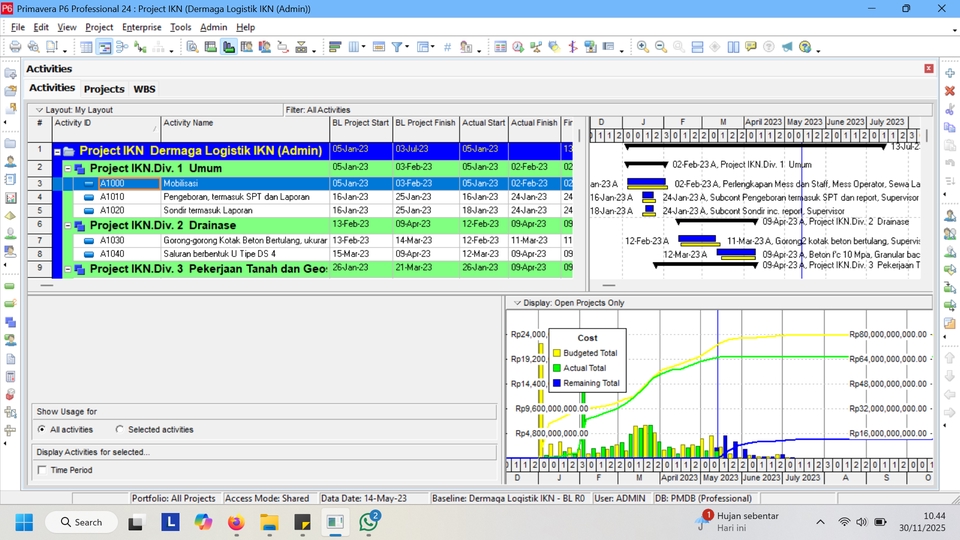Click the Data Date 14-May-23 status entry
960x540 pixels.
tap(364, 498)
